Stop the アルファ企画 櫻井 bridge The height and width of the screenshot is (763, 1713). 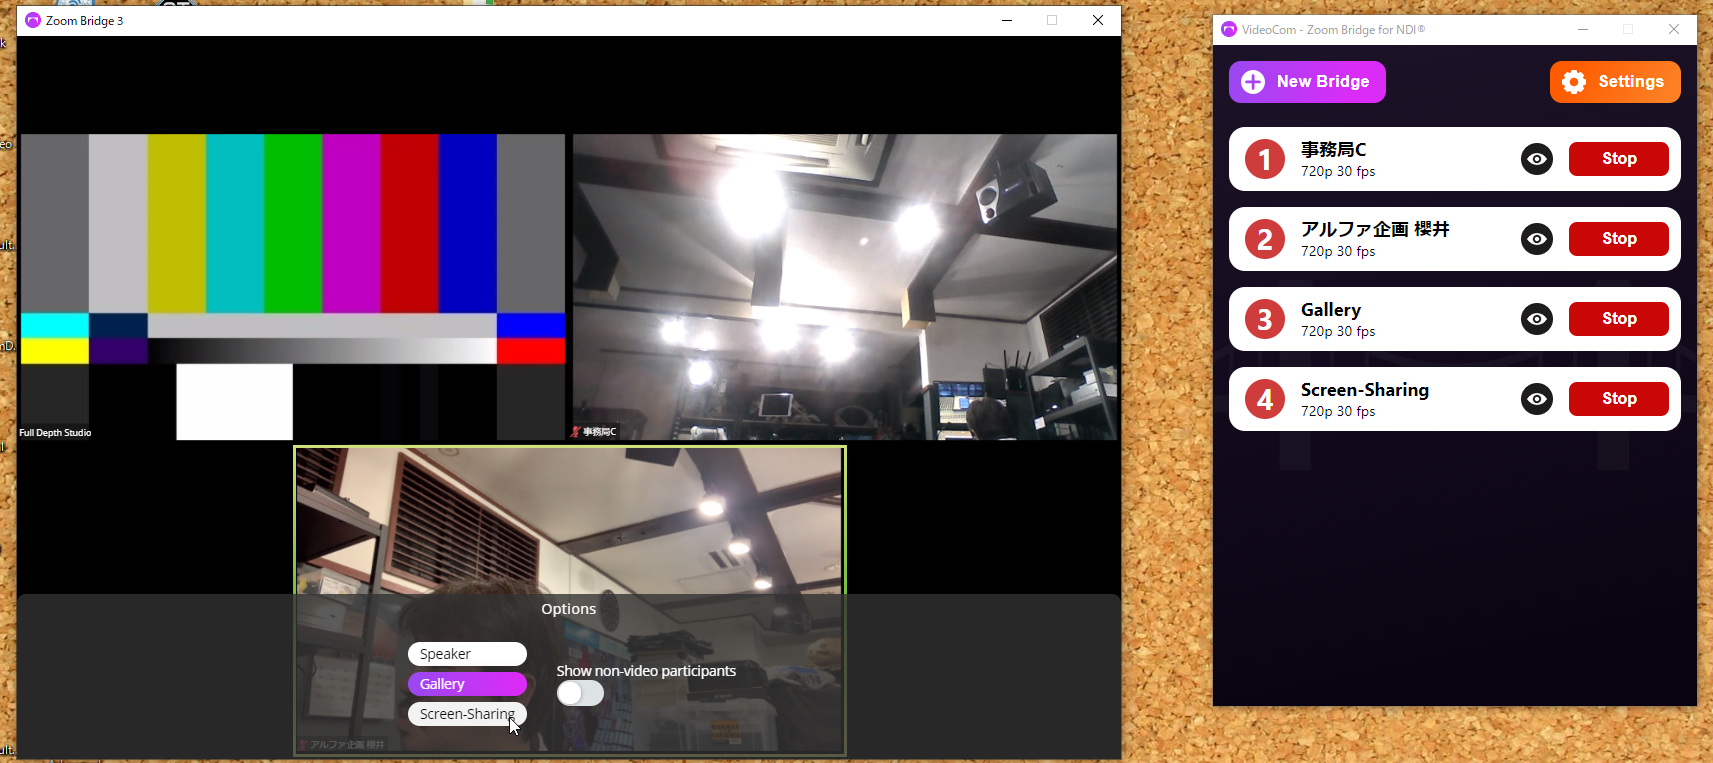(x=1619, y=239)
